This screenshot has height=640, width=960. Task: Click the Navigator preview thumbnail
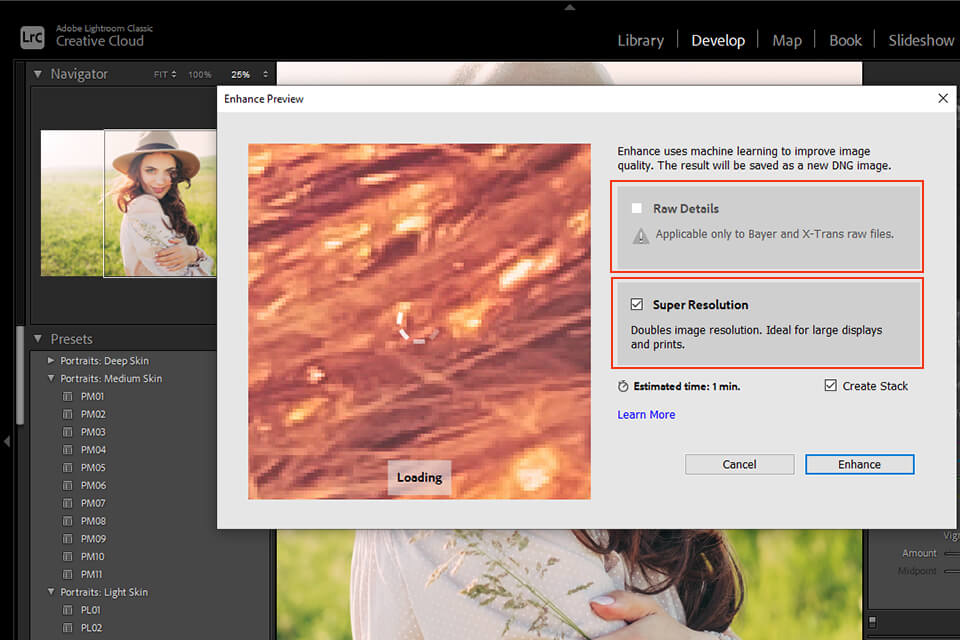129,203
